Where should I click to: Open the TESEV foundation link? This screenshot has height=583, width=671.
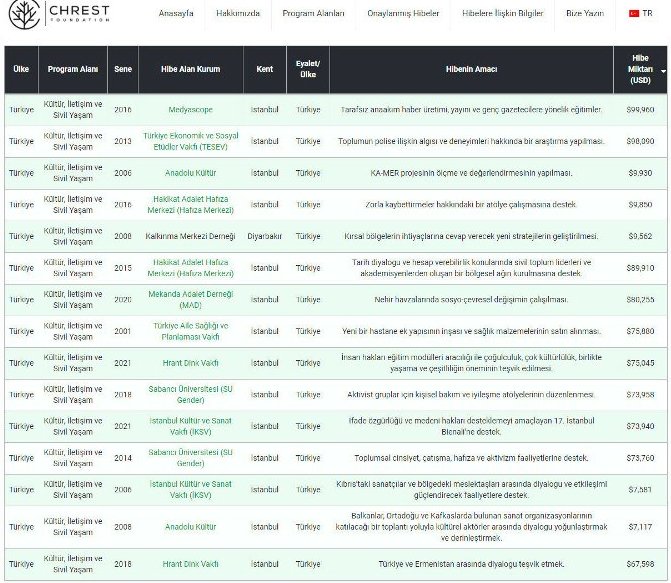190,141
